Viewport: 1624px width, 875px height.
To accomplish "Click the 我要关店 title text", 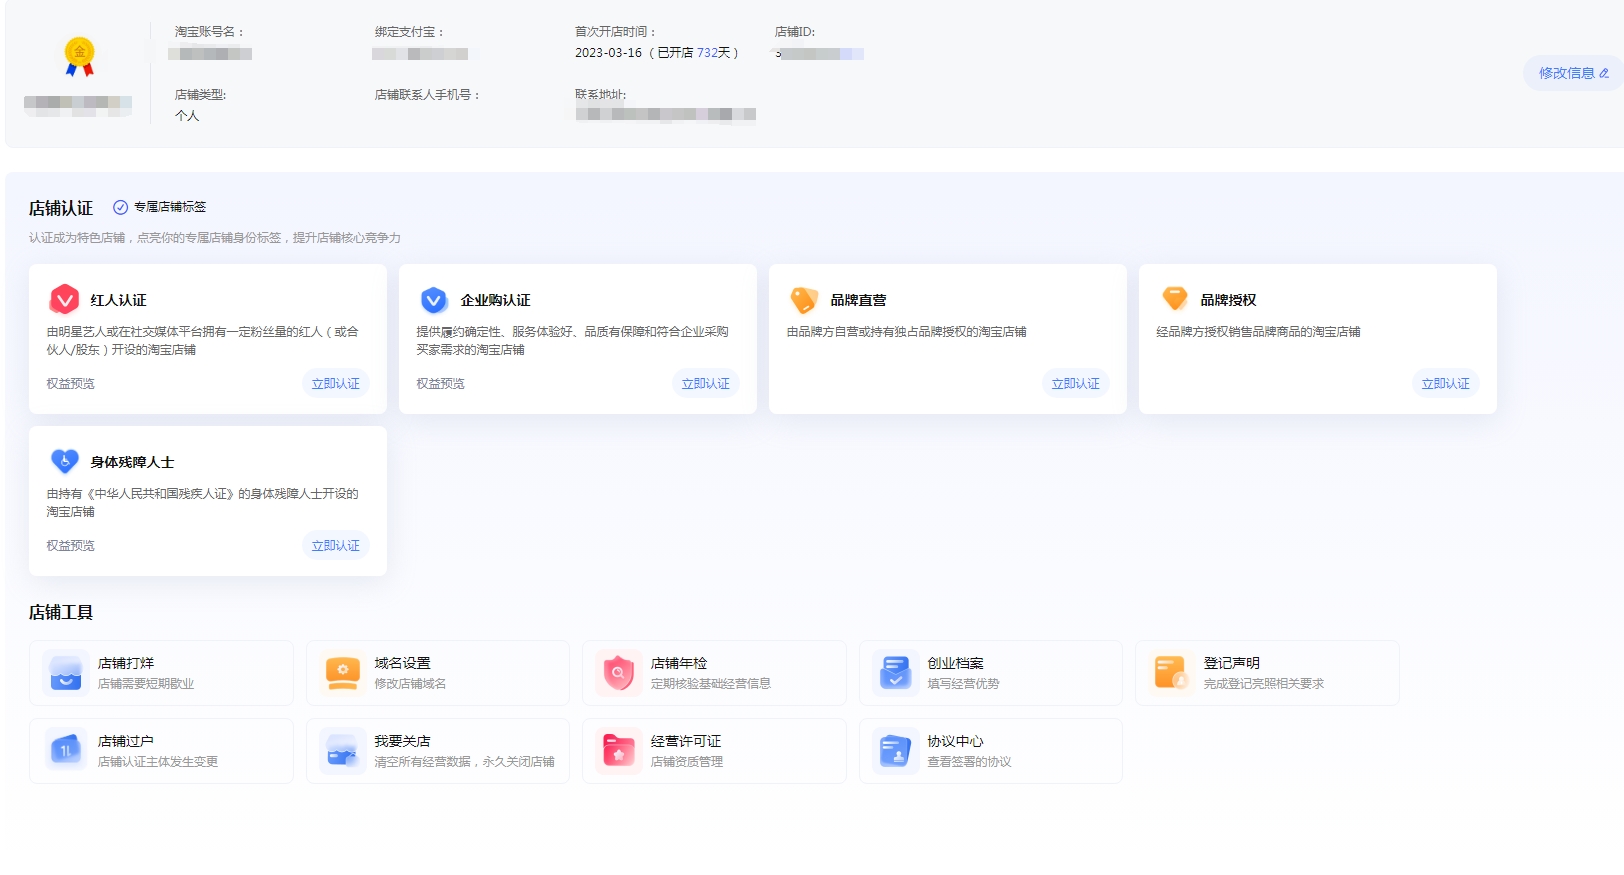I will click(x=403, y=741).
